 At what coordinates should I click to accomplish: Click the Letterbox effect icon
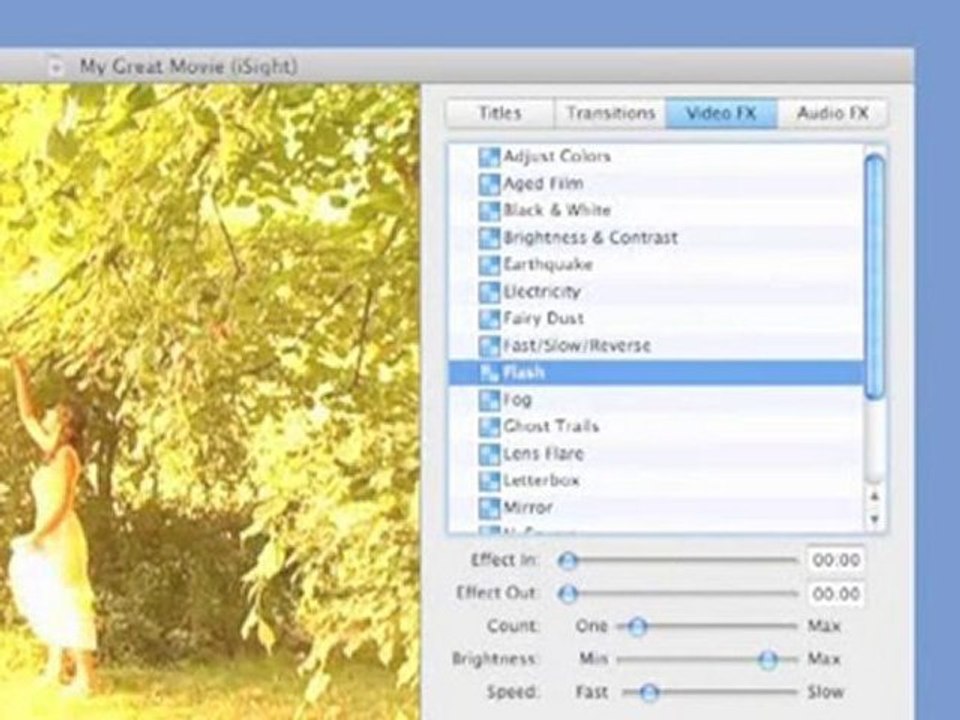pos(489,481)
